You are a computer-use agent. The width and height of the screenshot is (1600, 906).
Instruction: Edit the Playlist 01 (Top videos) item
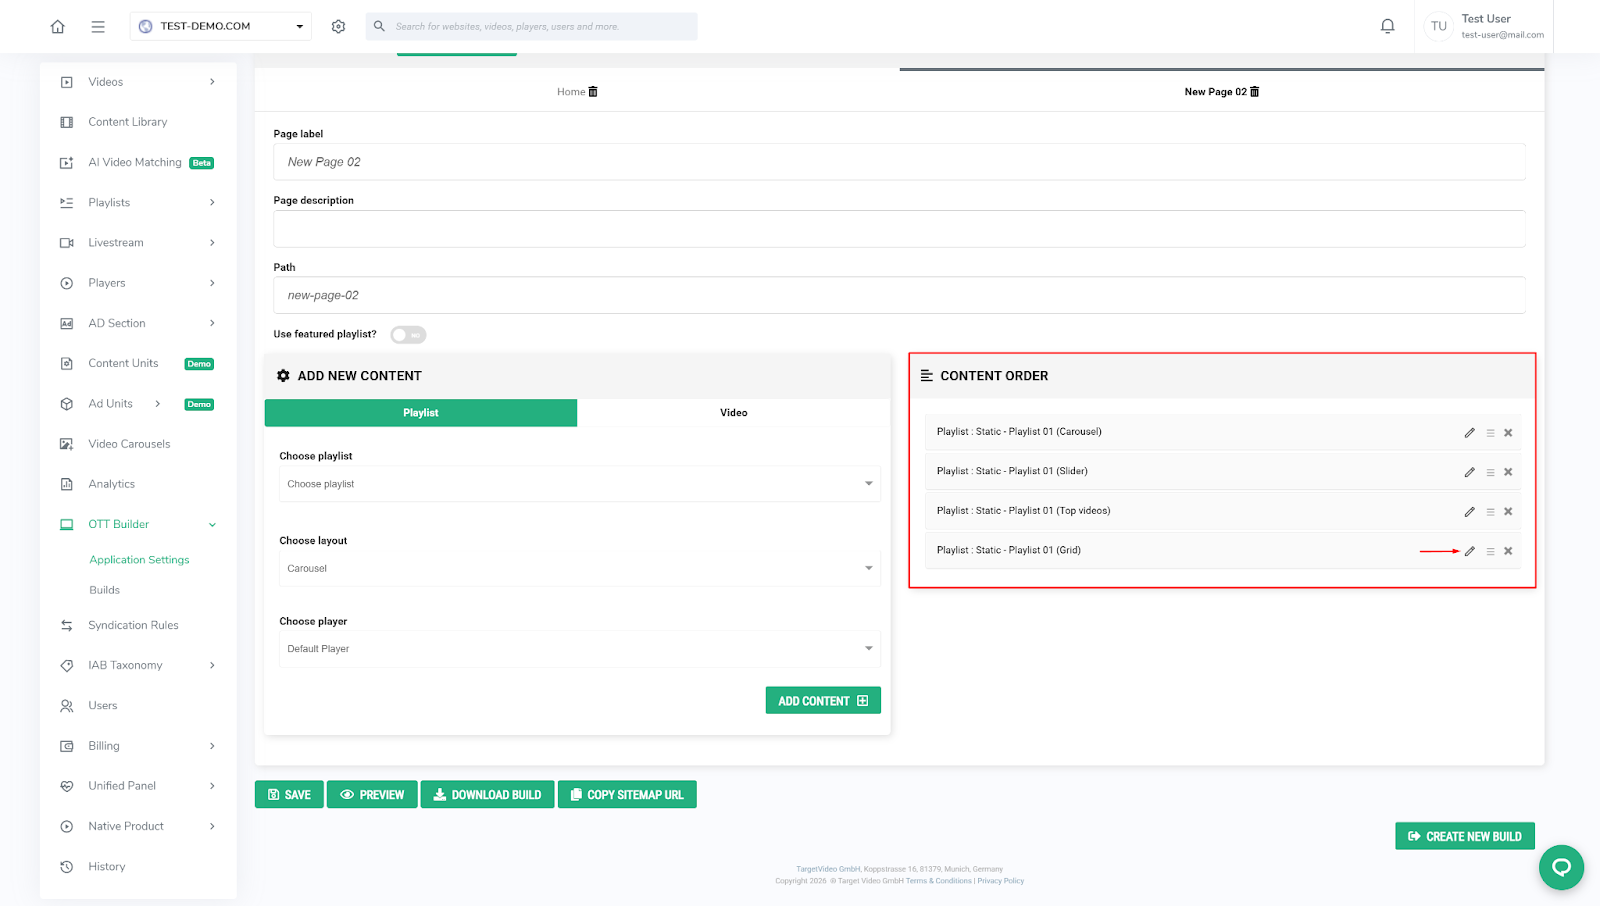point(1469,512)
